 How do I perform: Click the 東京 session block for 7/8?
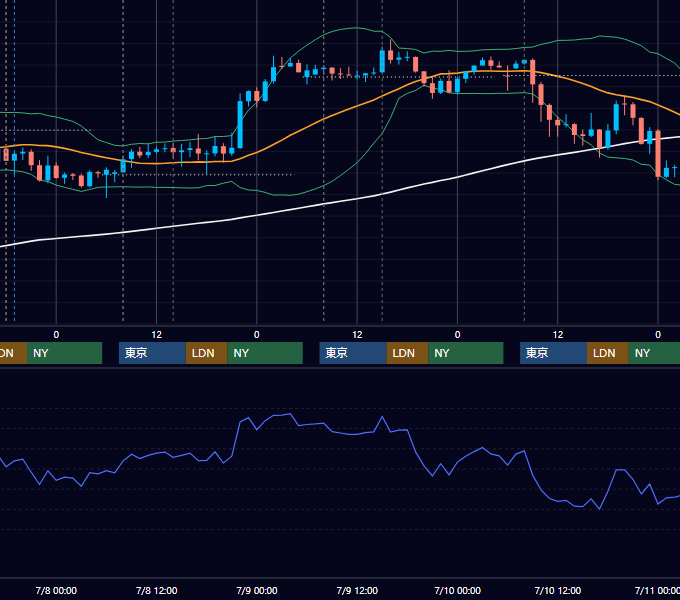152,353
